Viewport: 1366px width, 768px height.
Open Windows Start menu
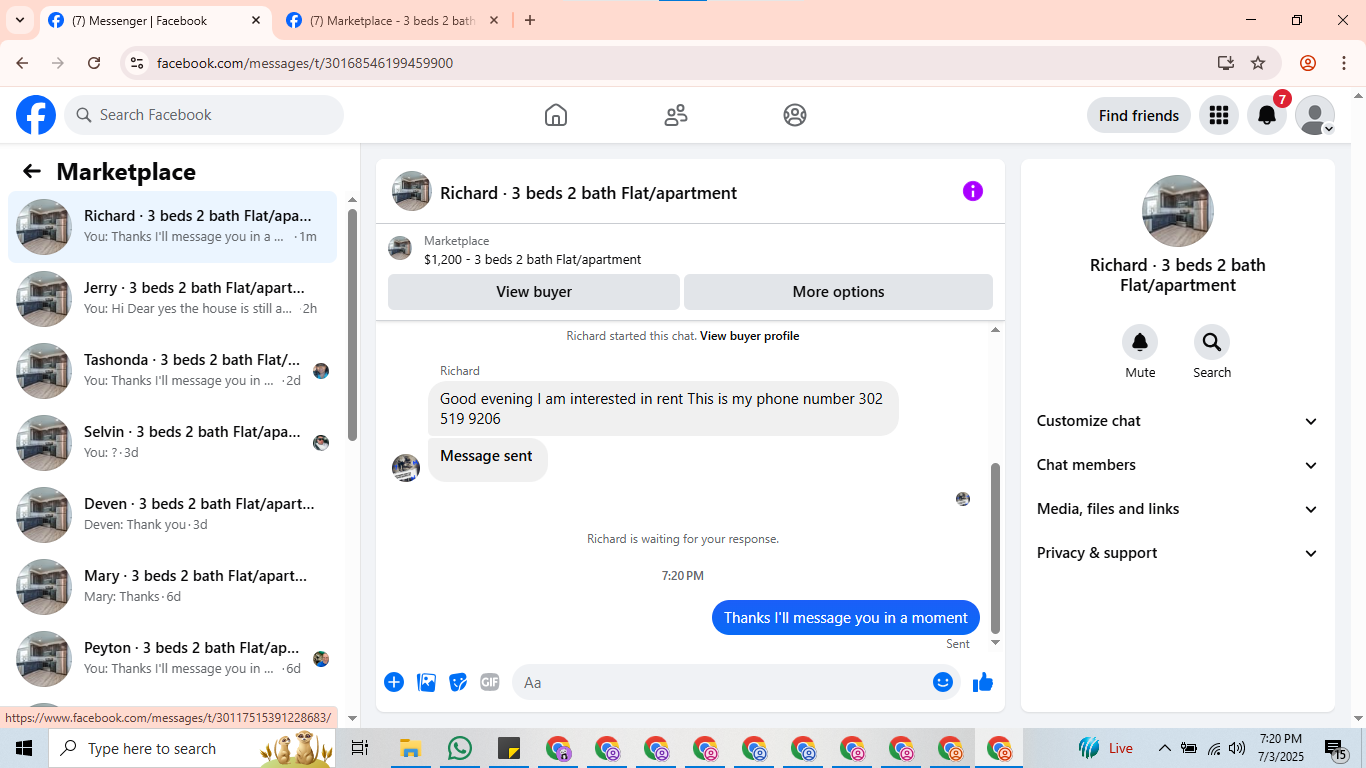click(24, 748)
